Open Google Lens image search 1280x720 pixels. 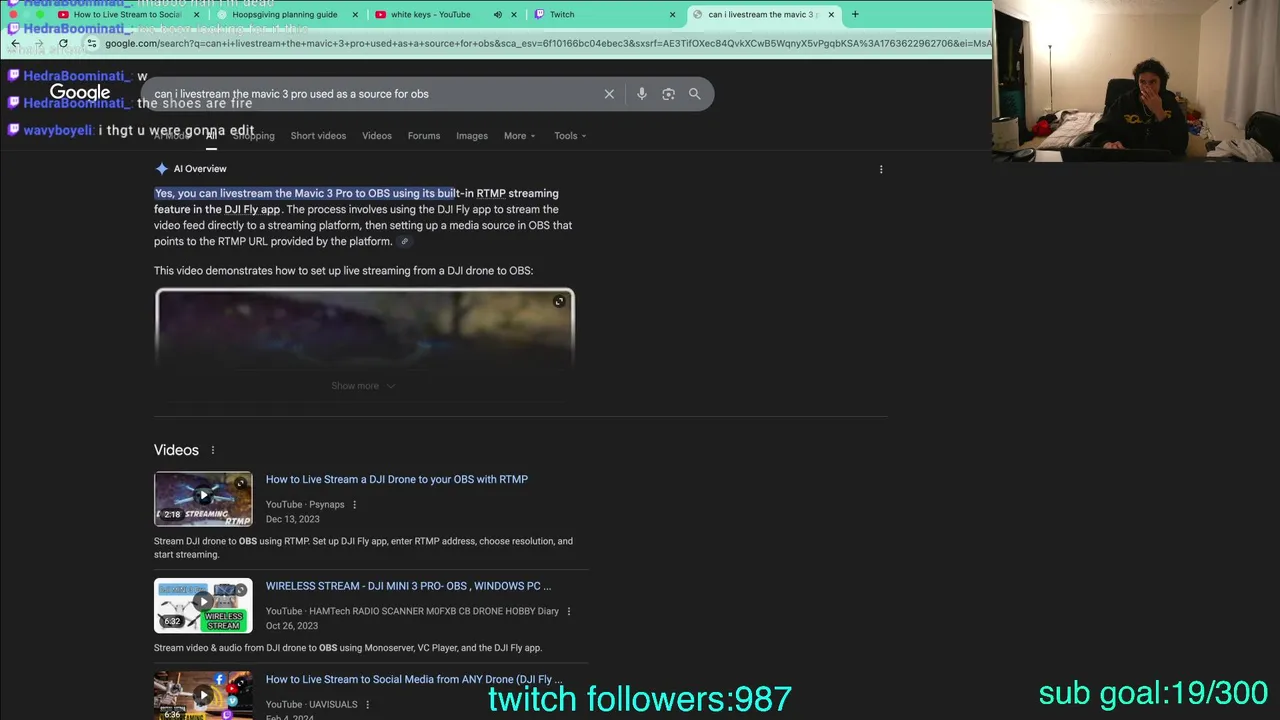coord(668,94)
